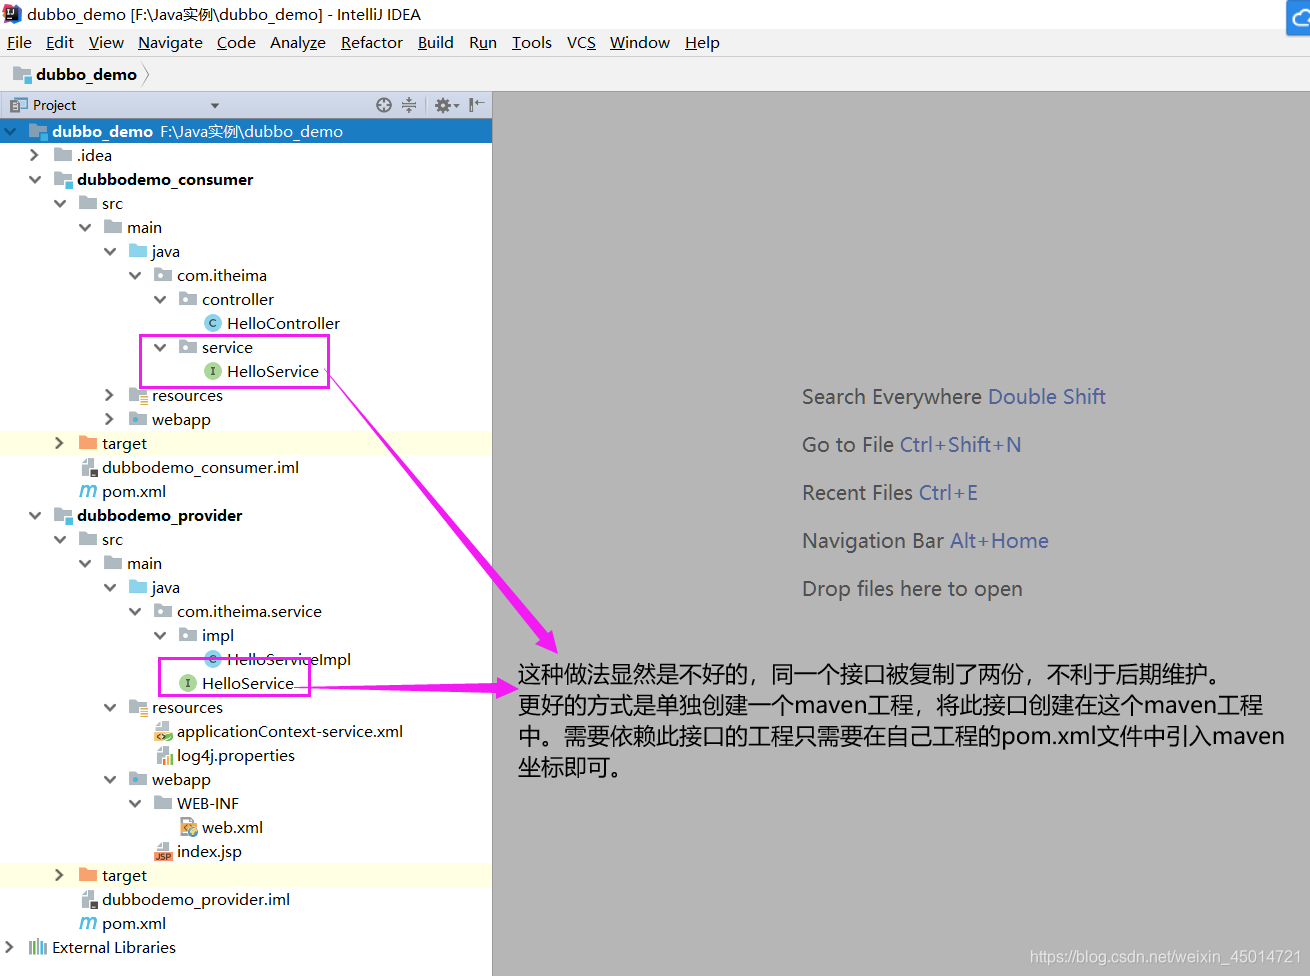Open the Analyze menu

[298, 42]
